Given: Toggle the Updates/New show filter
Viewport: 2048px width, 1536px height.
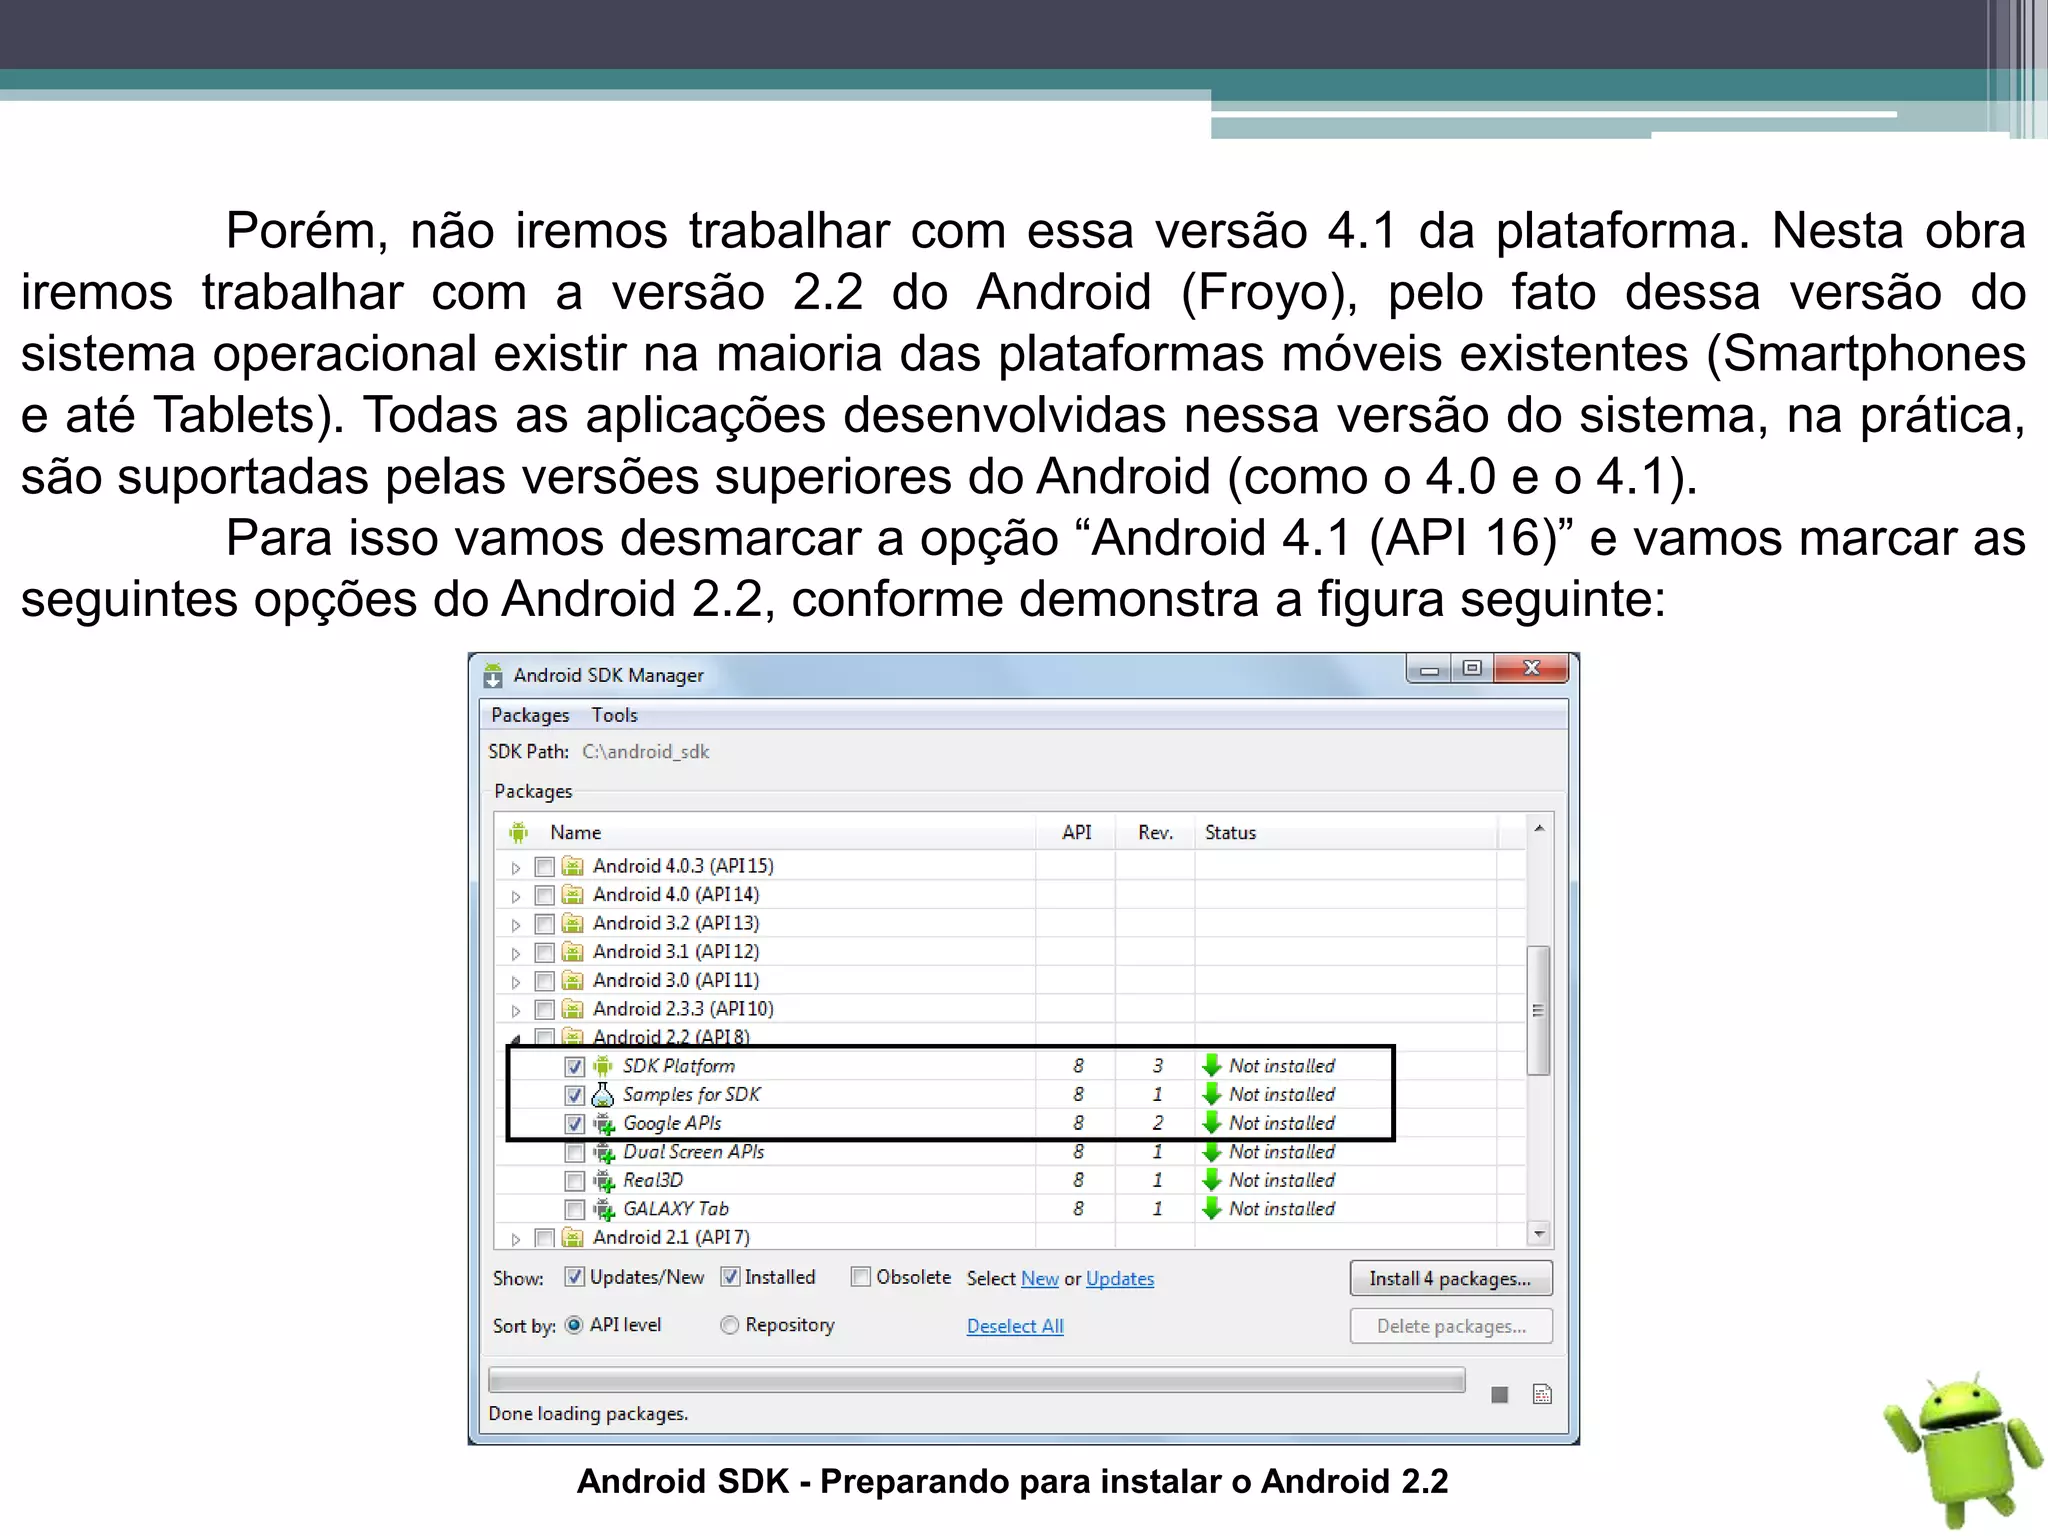Looking at the screenshot, I should 575,1277.
